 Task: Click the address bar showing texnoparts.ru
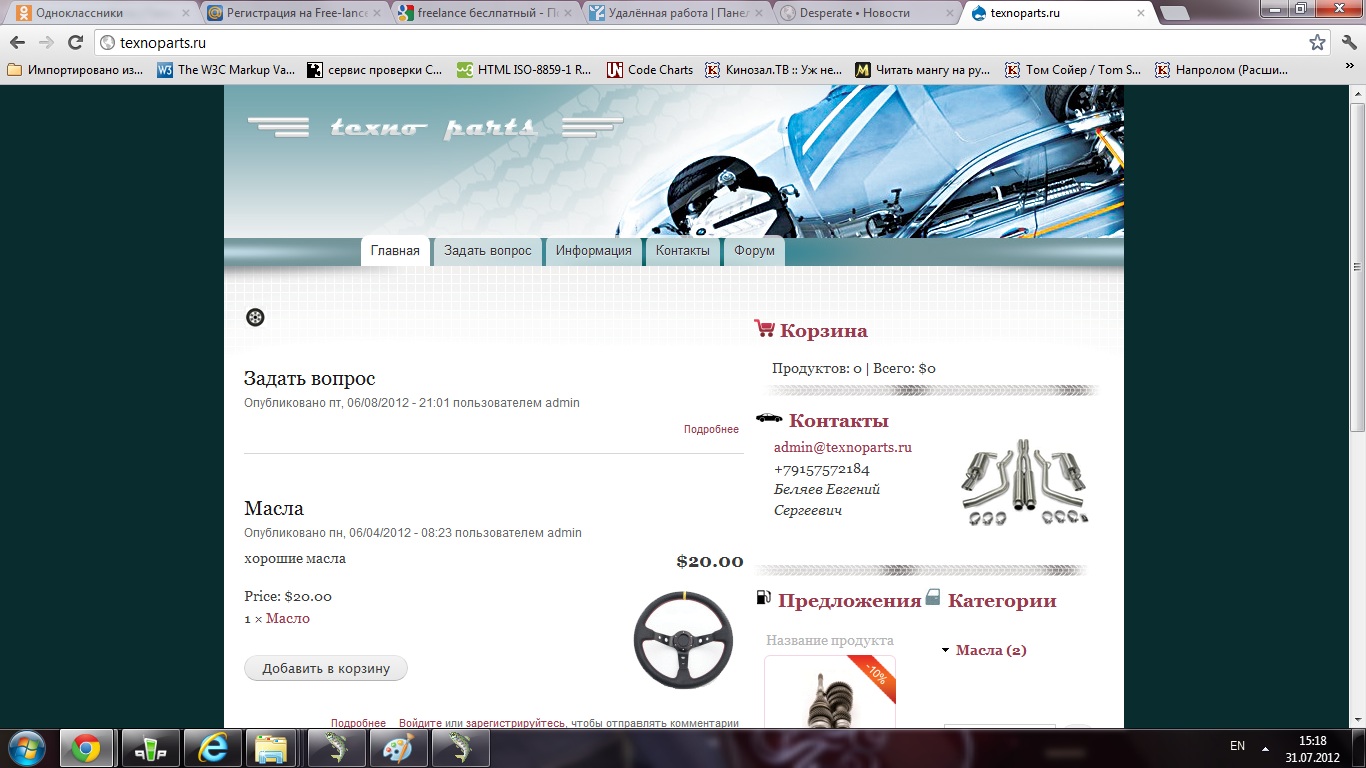(x=700, y=43)
